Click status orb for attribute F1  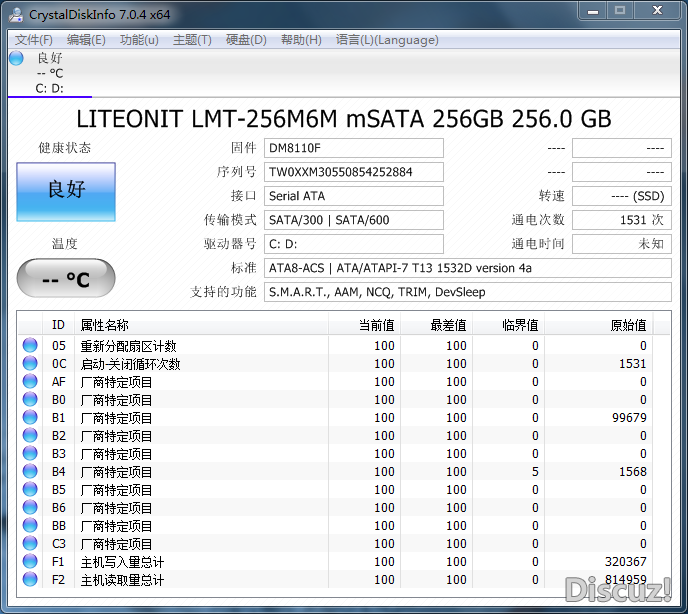[x=30, y=561]
